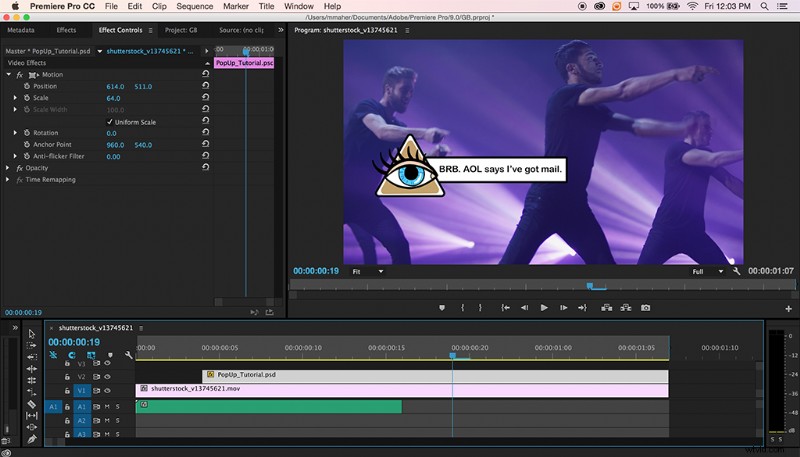Toggle Linked Selection in Timeline
This screenshot has height=457, width=800.
(x=91, y=354)
